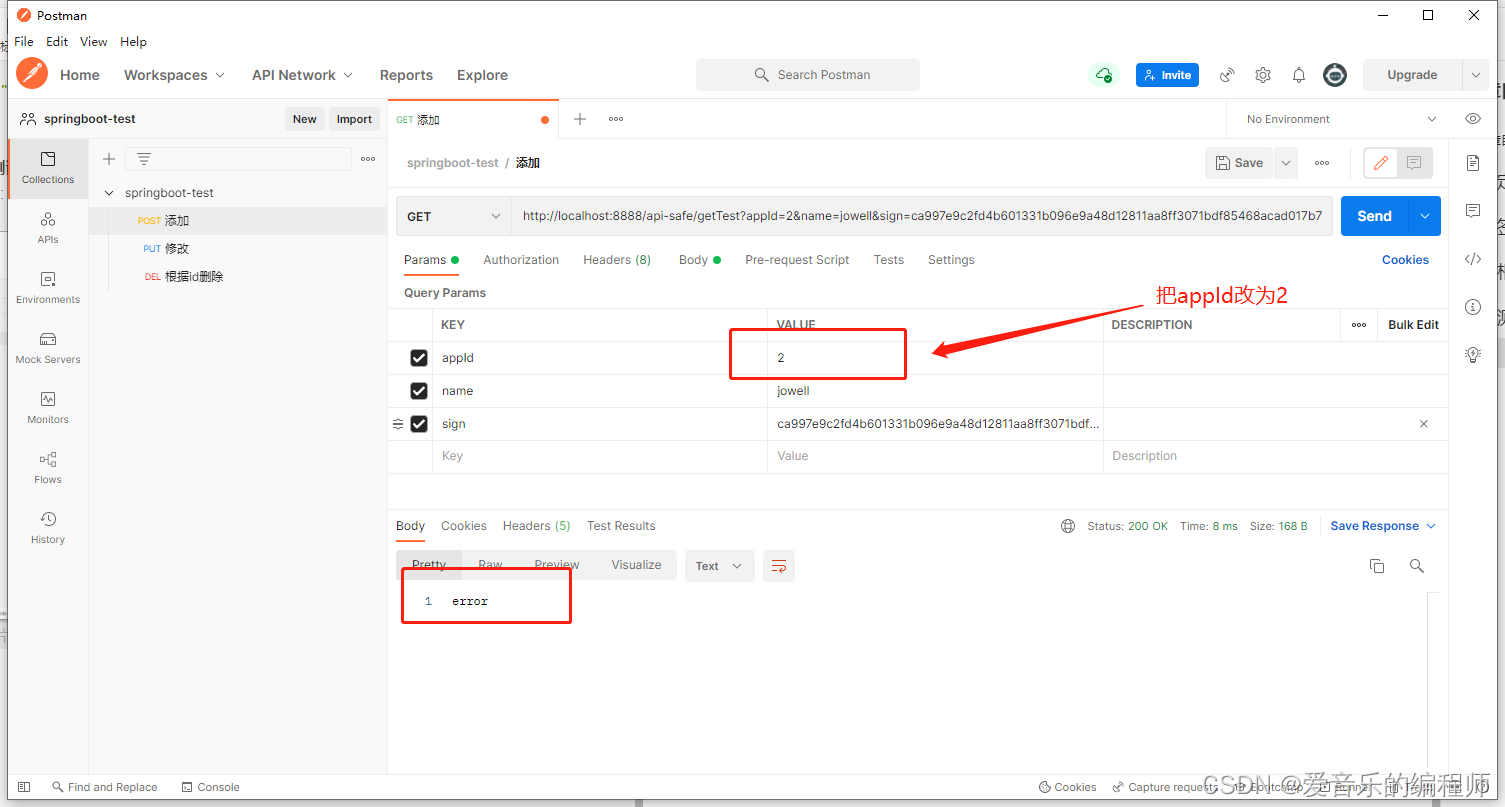The width and height of the screenshot is (1505, 807).
Task: Open the Save options dropdown arrow
Action: (x=1286, y=163)
